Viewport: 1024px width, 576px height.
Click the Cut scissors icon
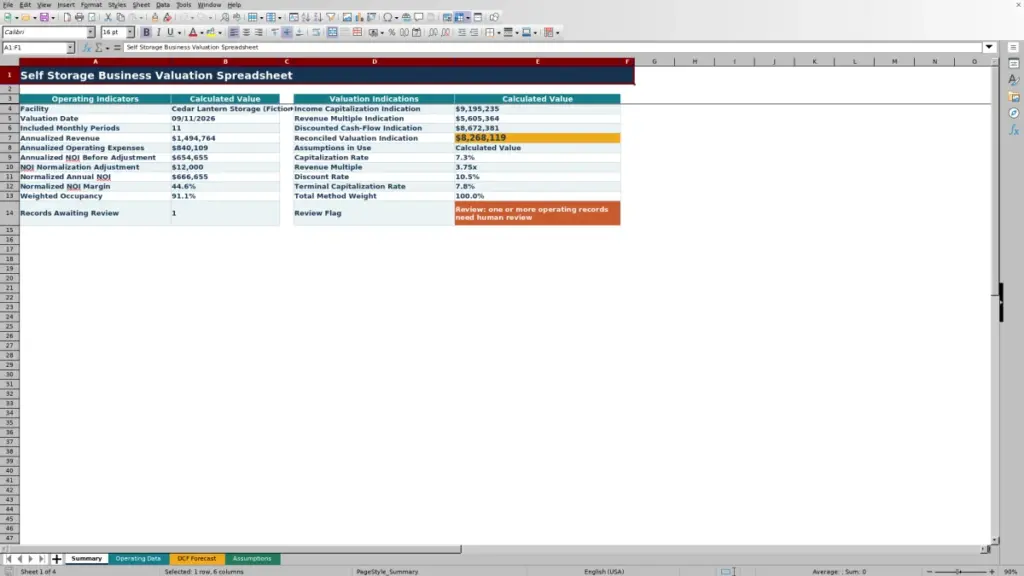pos(108,18)
